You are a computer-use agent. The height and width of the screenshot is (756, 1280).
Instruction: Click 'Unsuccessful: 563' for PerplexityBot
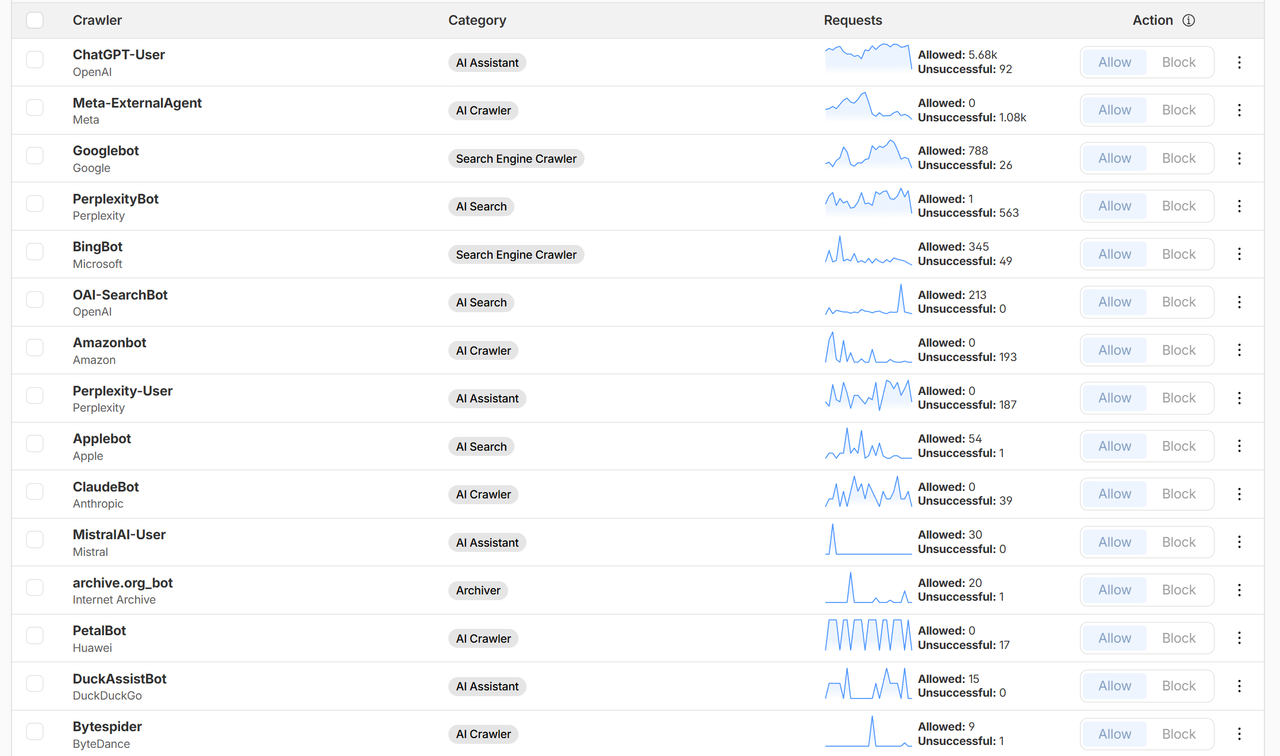pos(968,213)
